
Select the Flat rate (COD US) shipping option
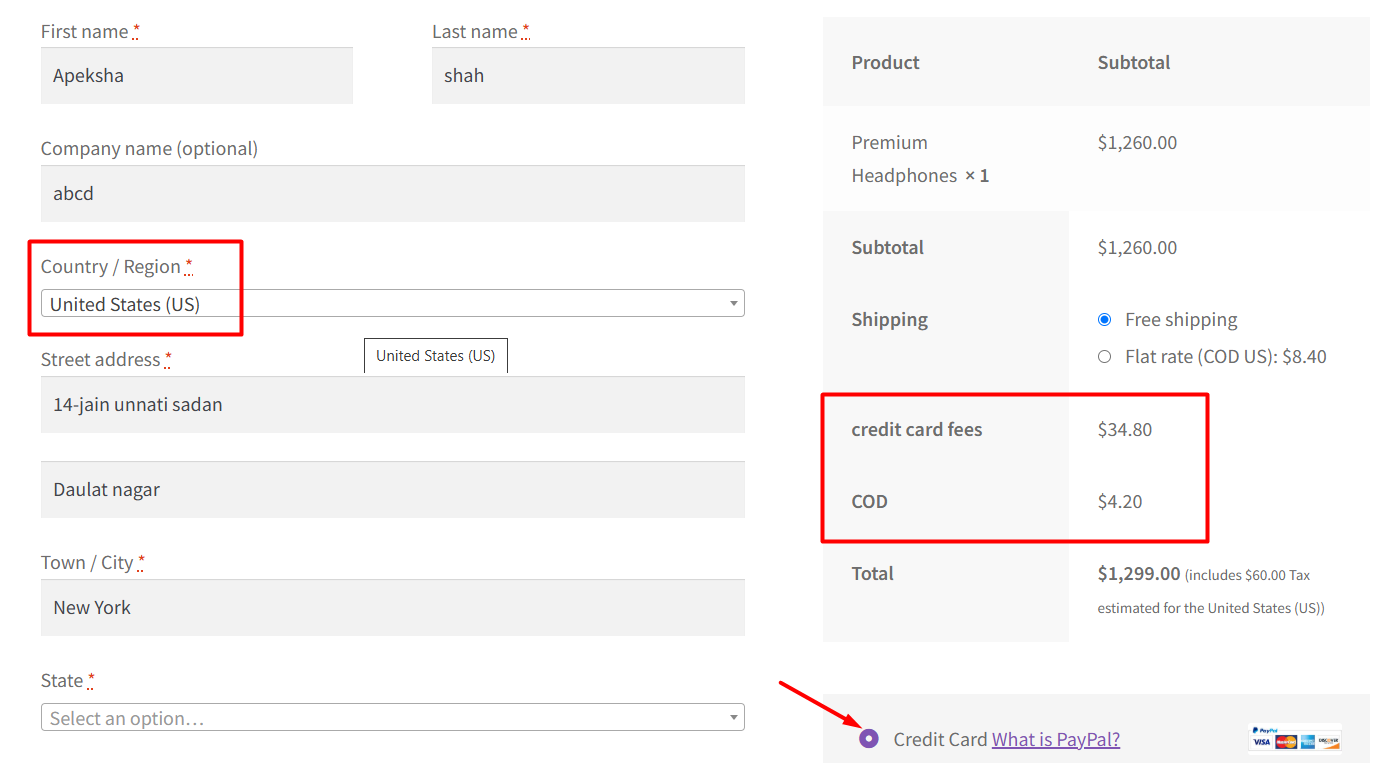[1104, 356]
